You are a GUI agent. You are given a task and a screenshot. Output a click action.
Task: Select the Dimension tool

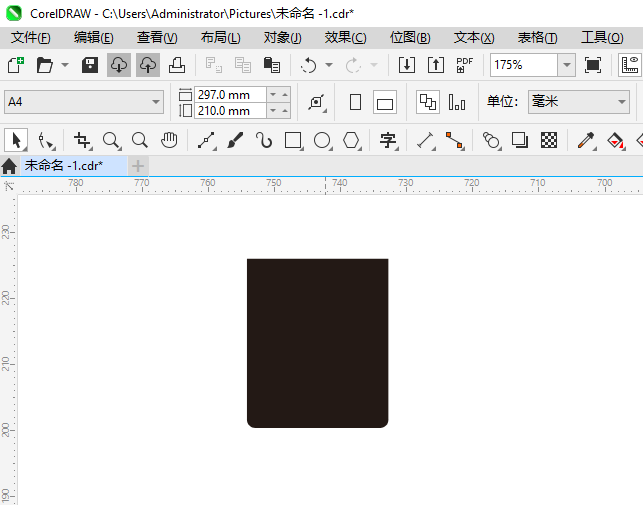pos(426,140)
